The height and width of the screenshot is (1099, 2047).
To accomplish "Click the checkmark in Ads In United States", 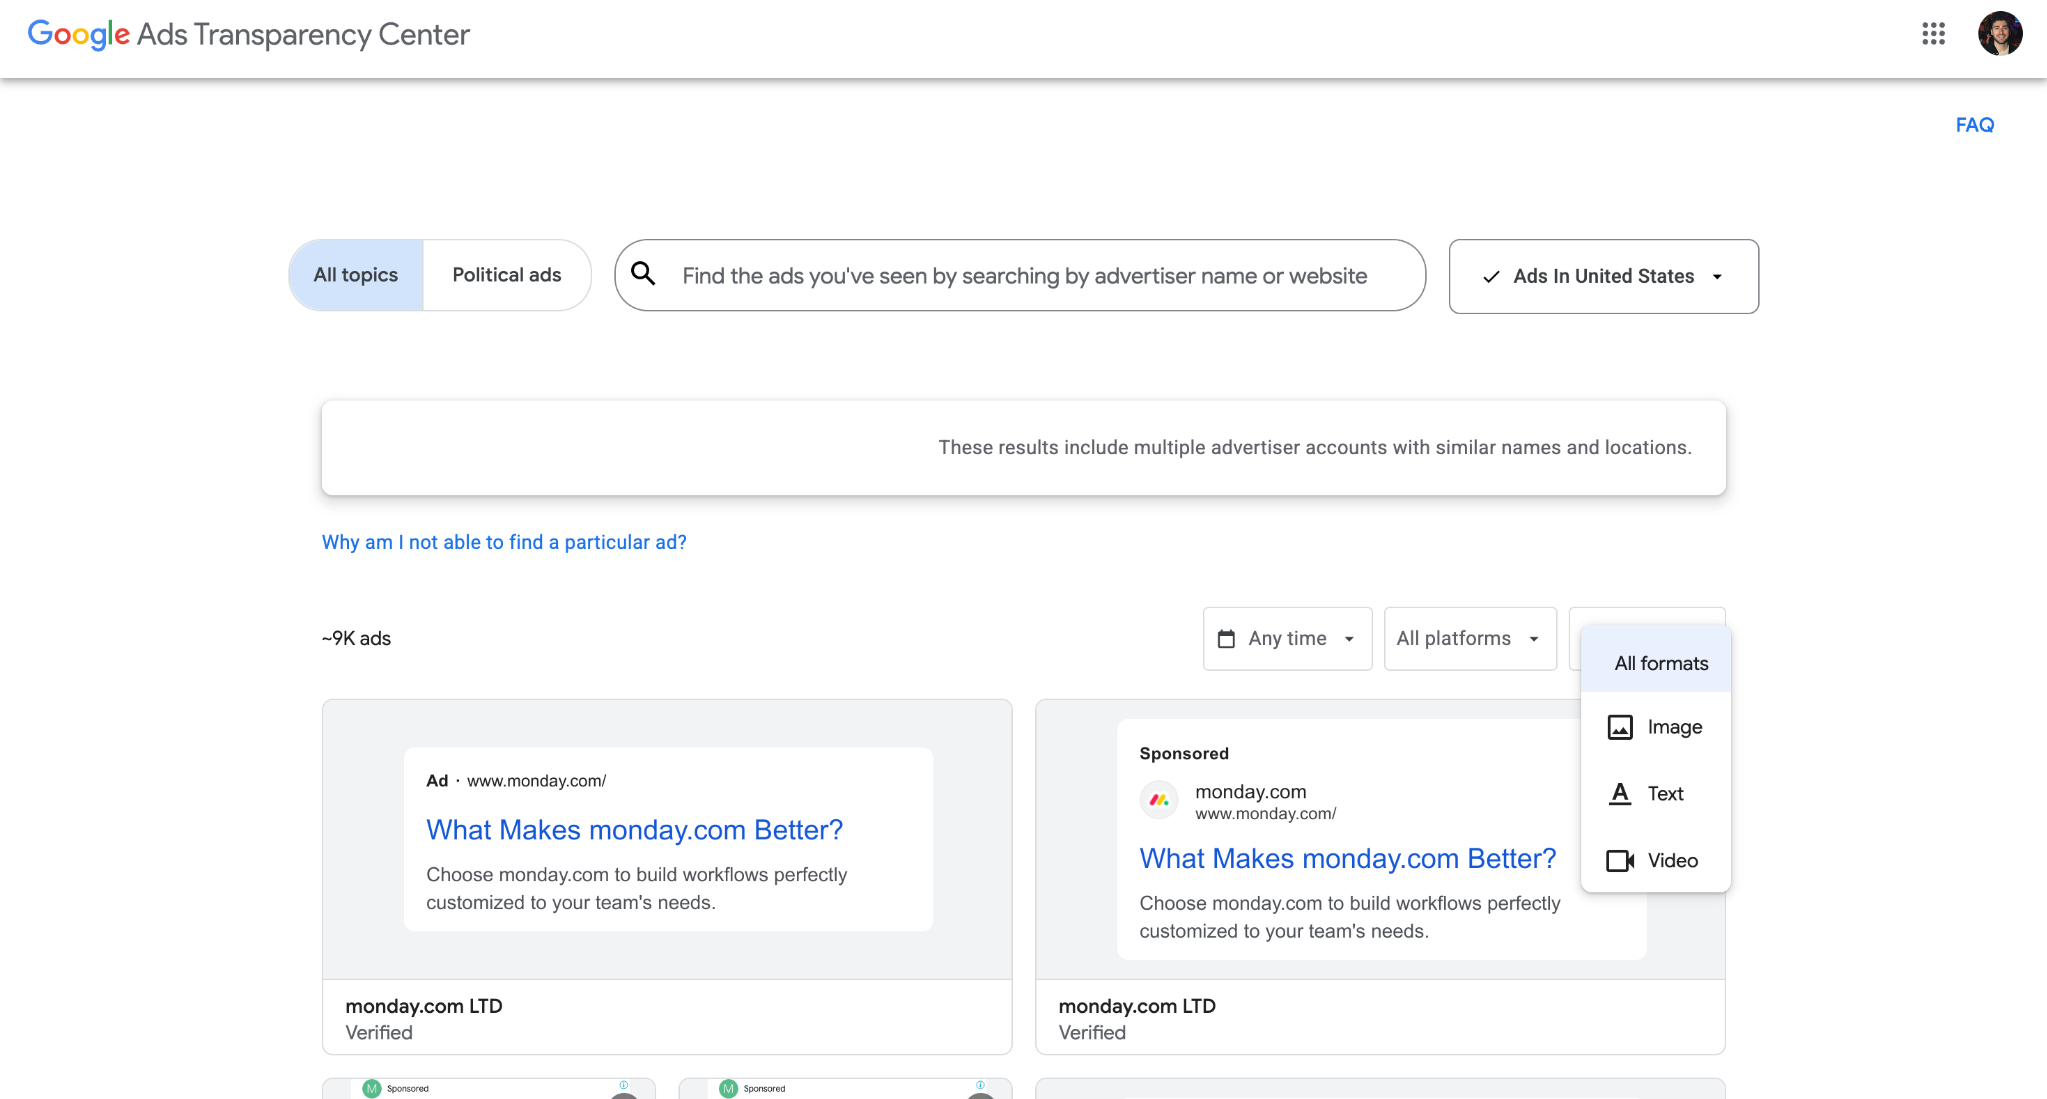I will [1491, 276].
